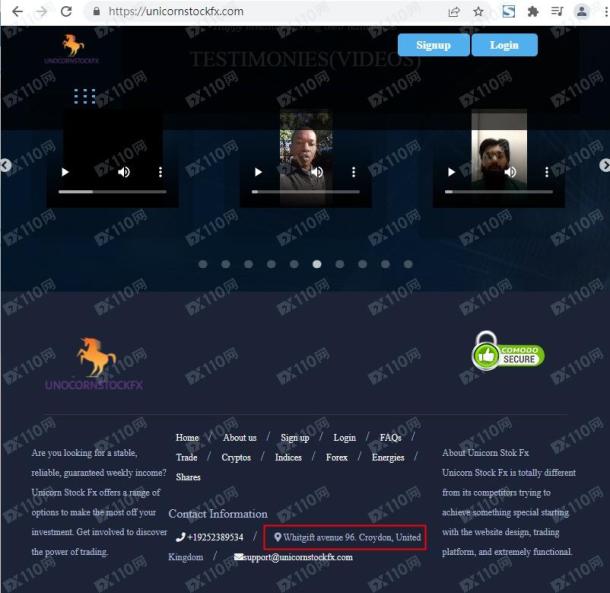Click the header Unicorn logo
The height and width of the screenshot is (593, 610).
coord(72,49)
